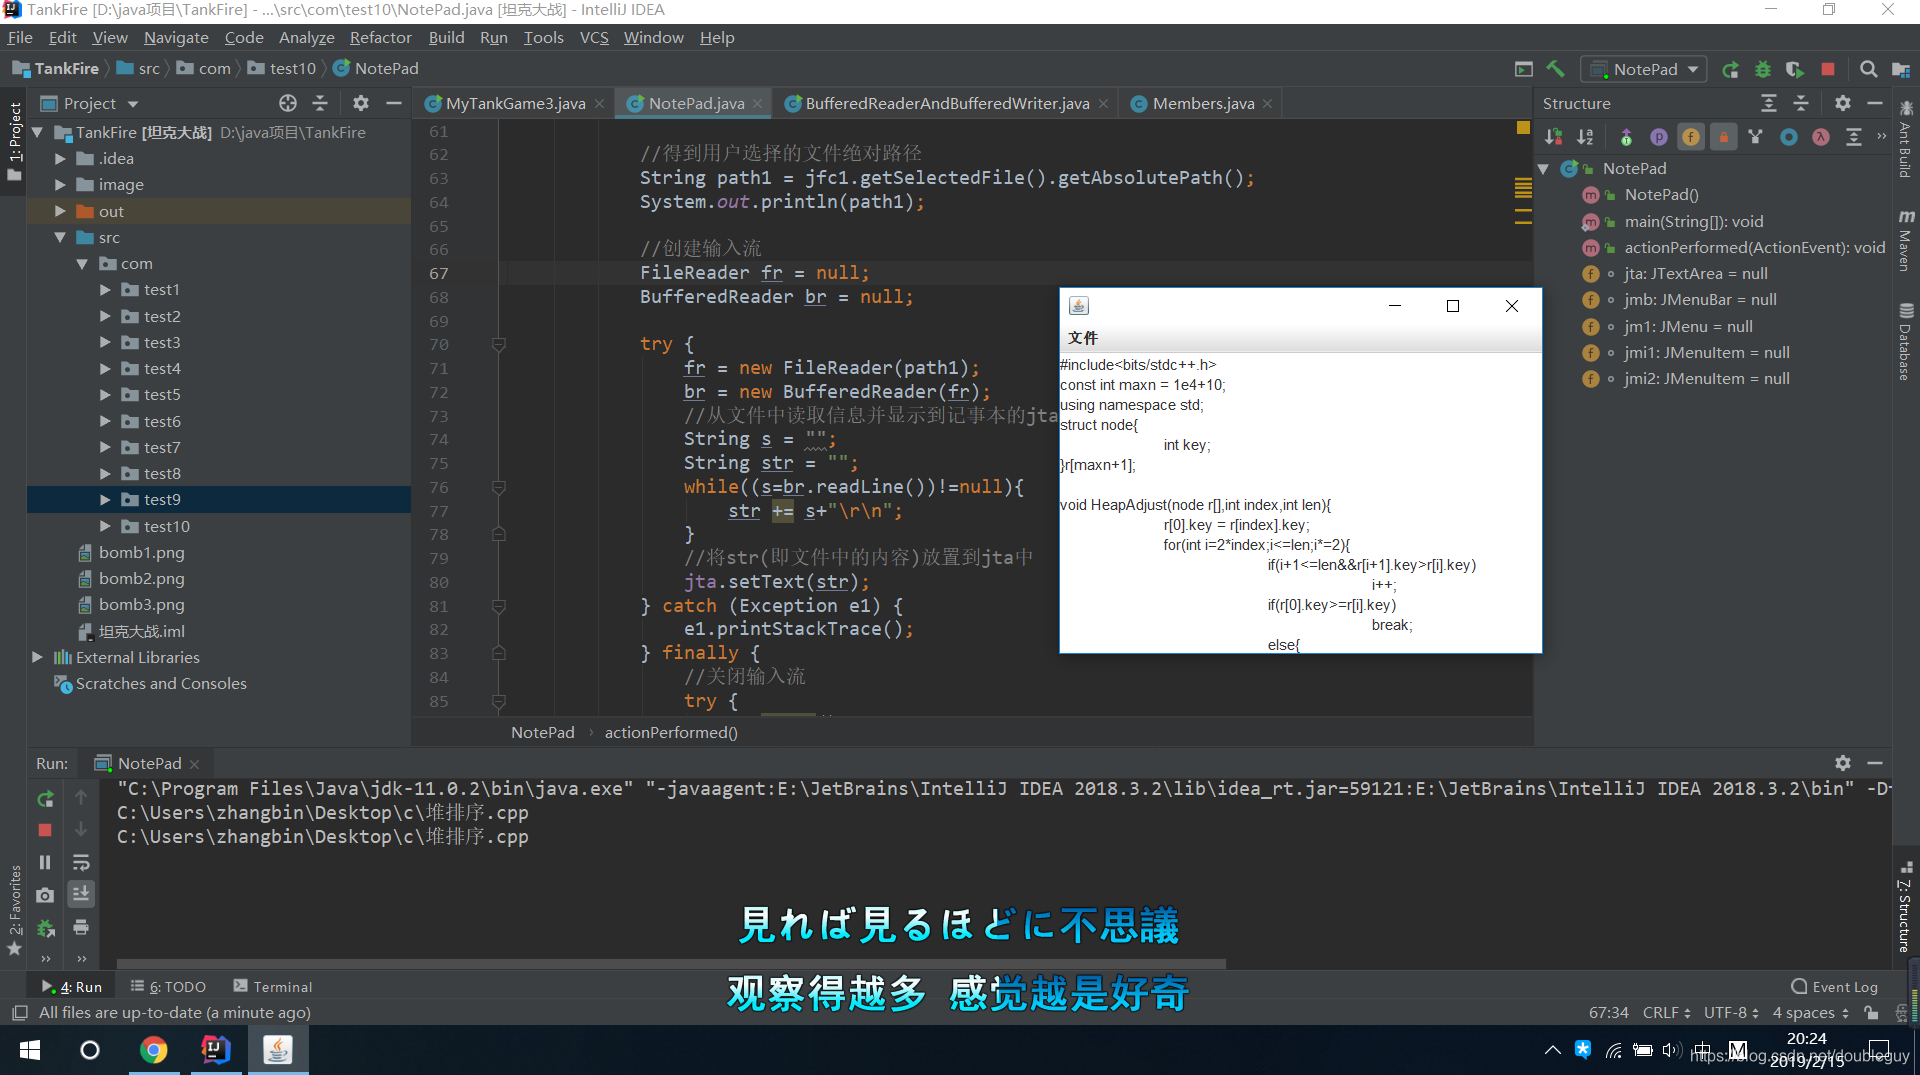This screenshot has width=1920, height=1075.
Task: Expand the image folder
Action: click(x=60, y=184)
